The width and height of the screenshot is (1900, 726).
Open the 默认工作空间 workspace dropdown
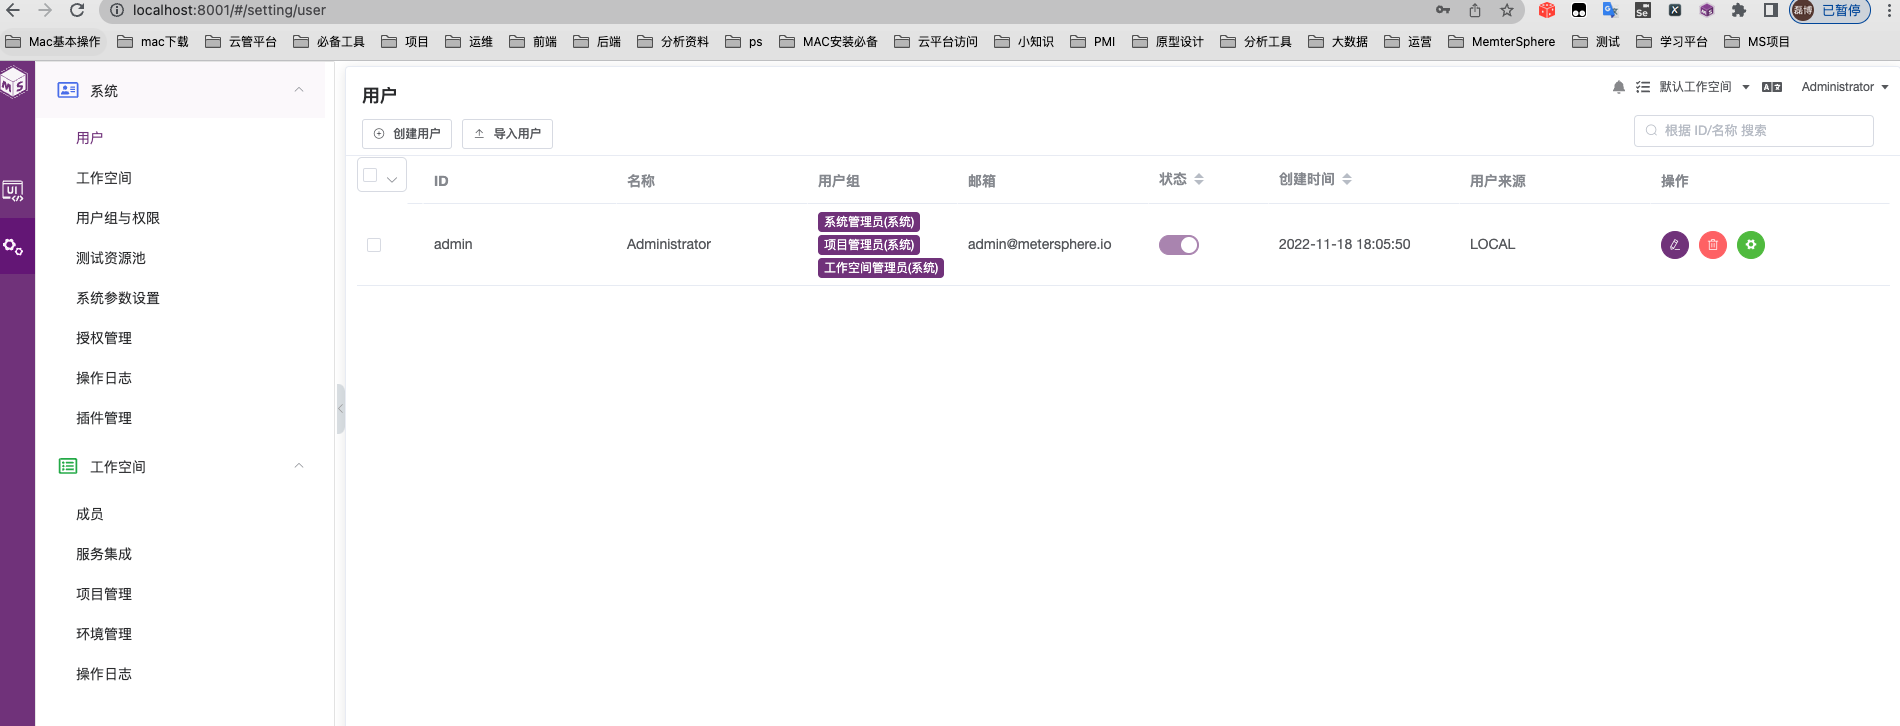coord(1704,87)
